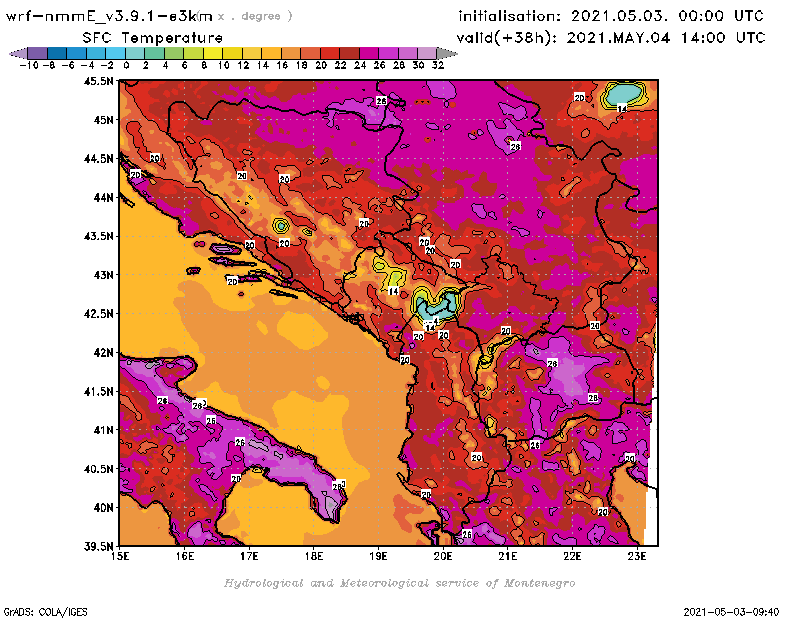Click the red legend swatch between 20 and 22
The image size is (800, 618).
pos(330,53)
